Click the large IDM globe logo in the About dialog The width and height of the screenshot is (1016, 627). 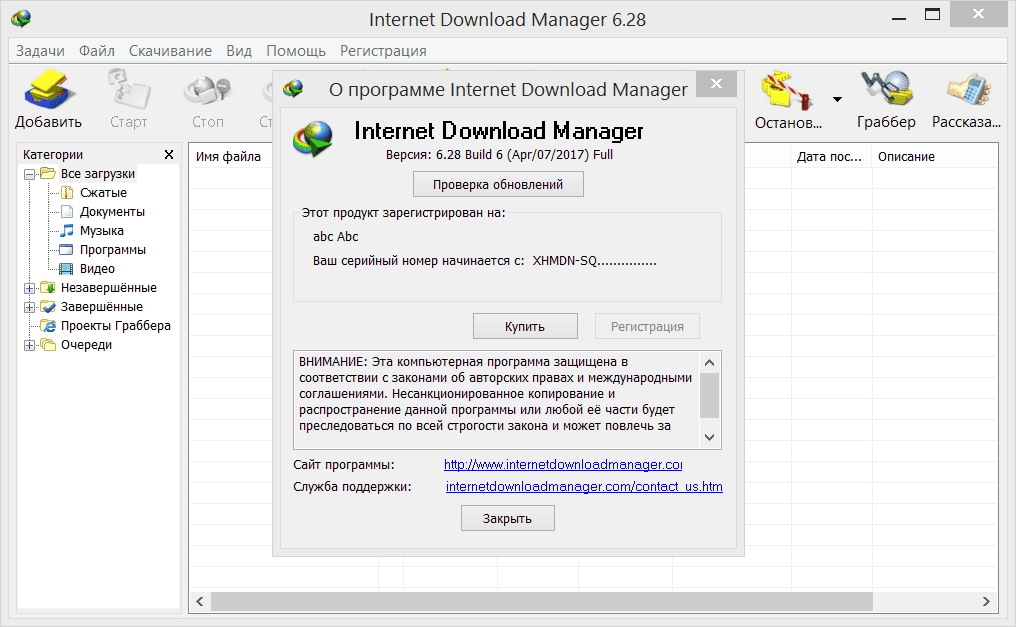[313, 138]
